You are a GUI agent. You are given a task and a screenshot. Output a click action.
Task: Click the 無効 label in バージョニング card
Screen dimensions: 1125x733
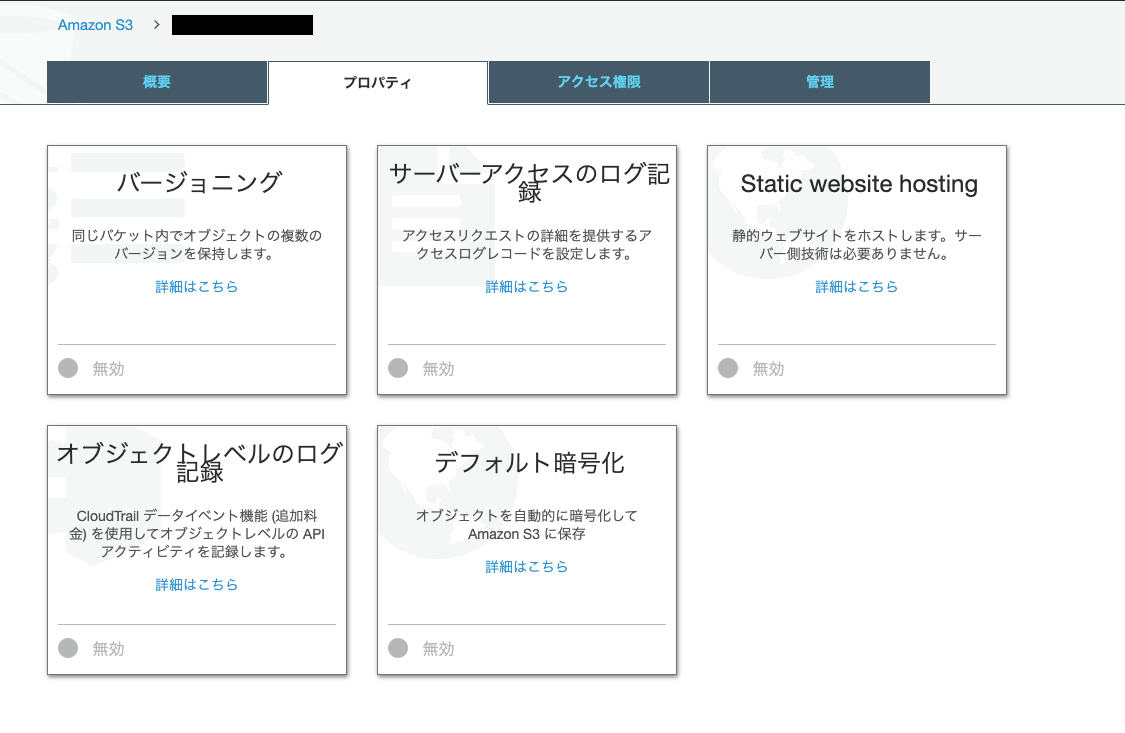pos(108,369)
